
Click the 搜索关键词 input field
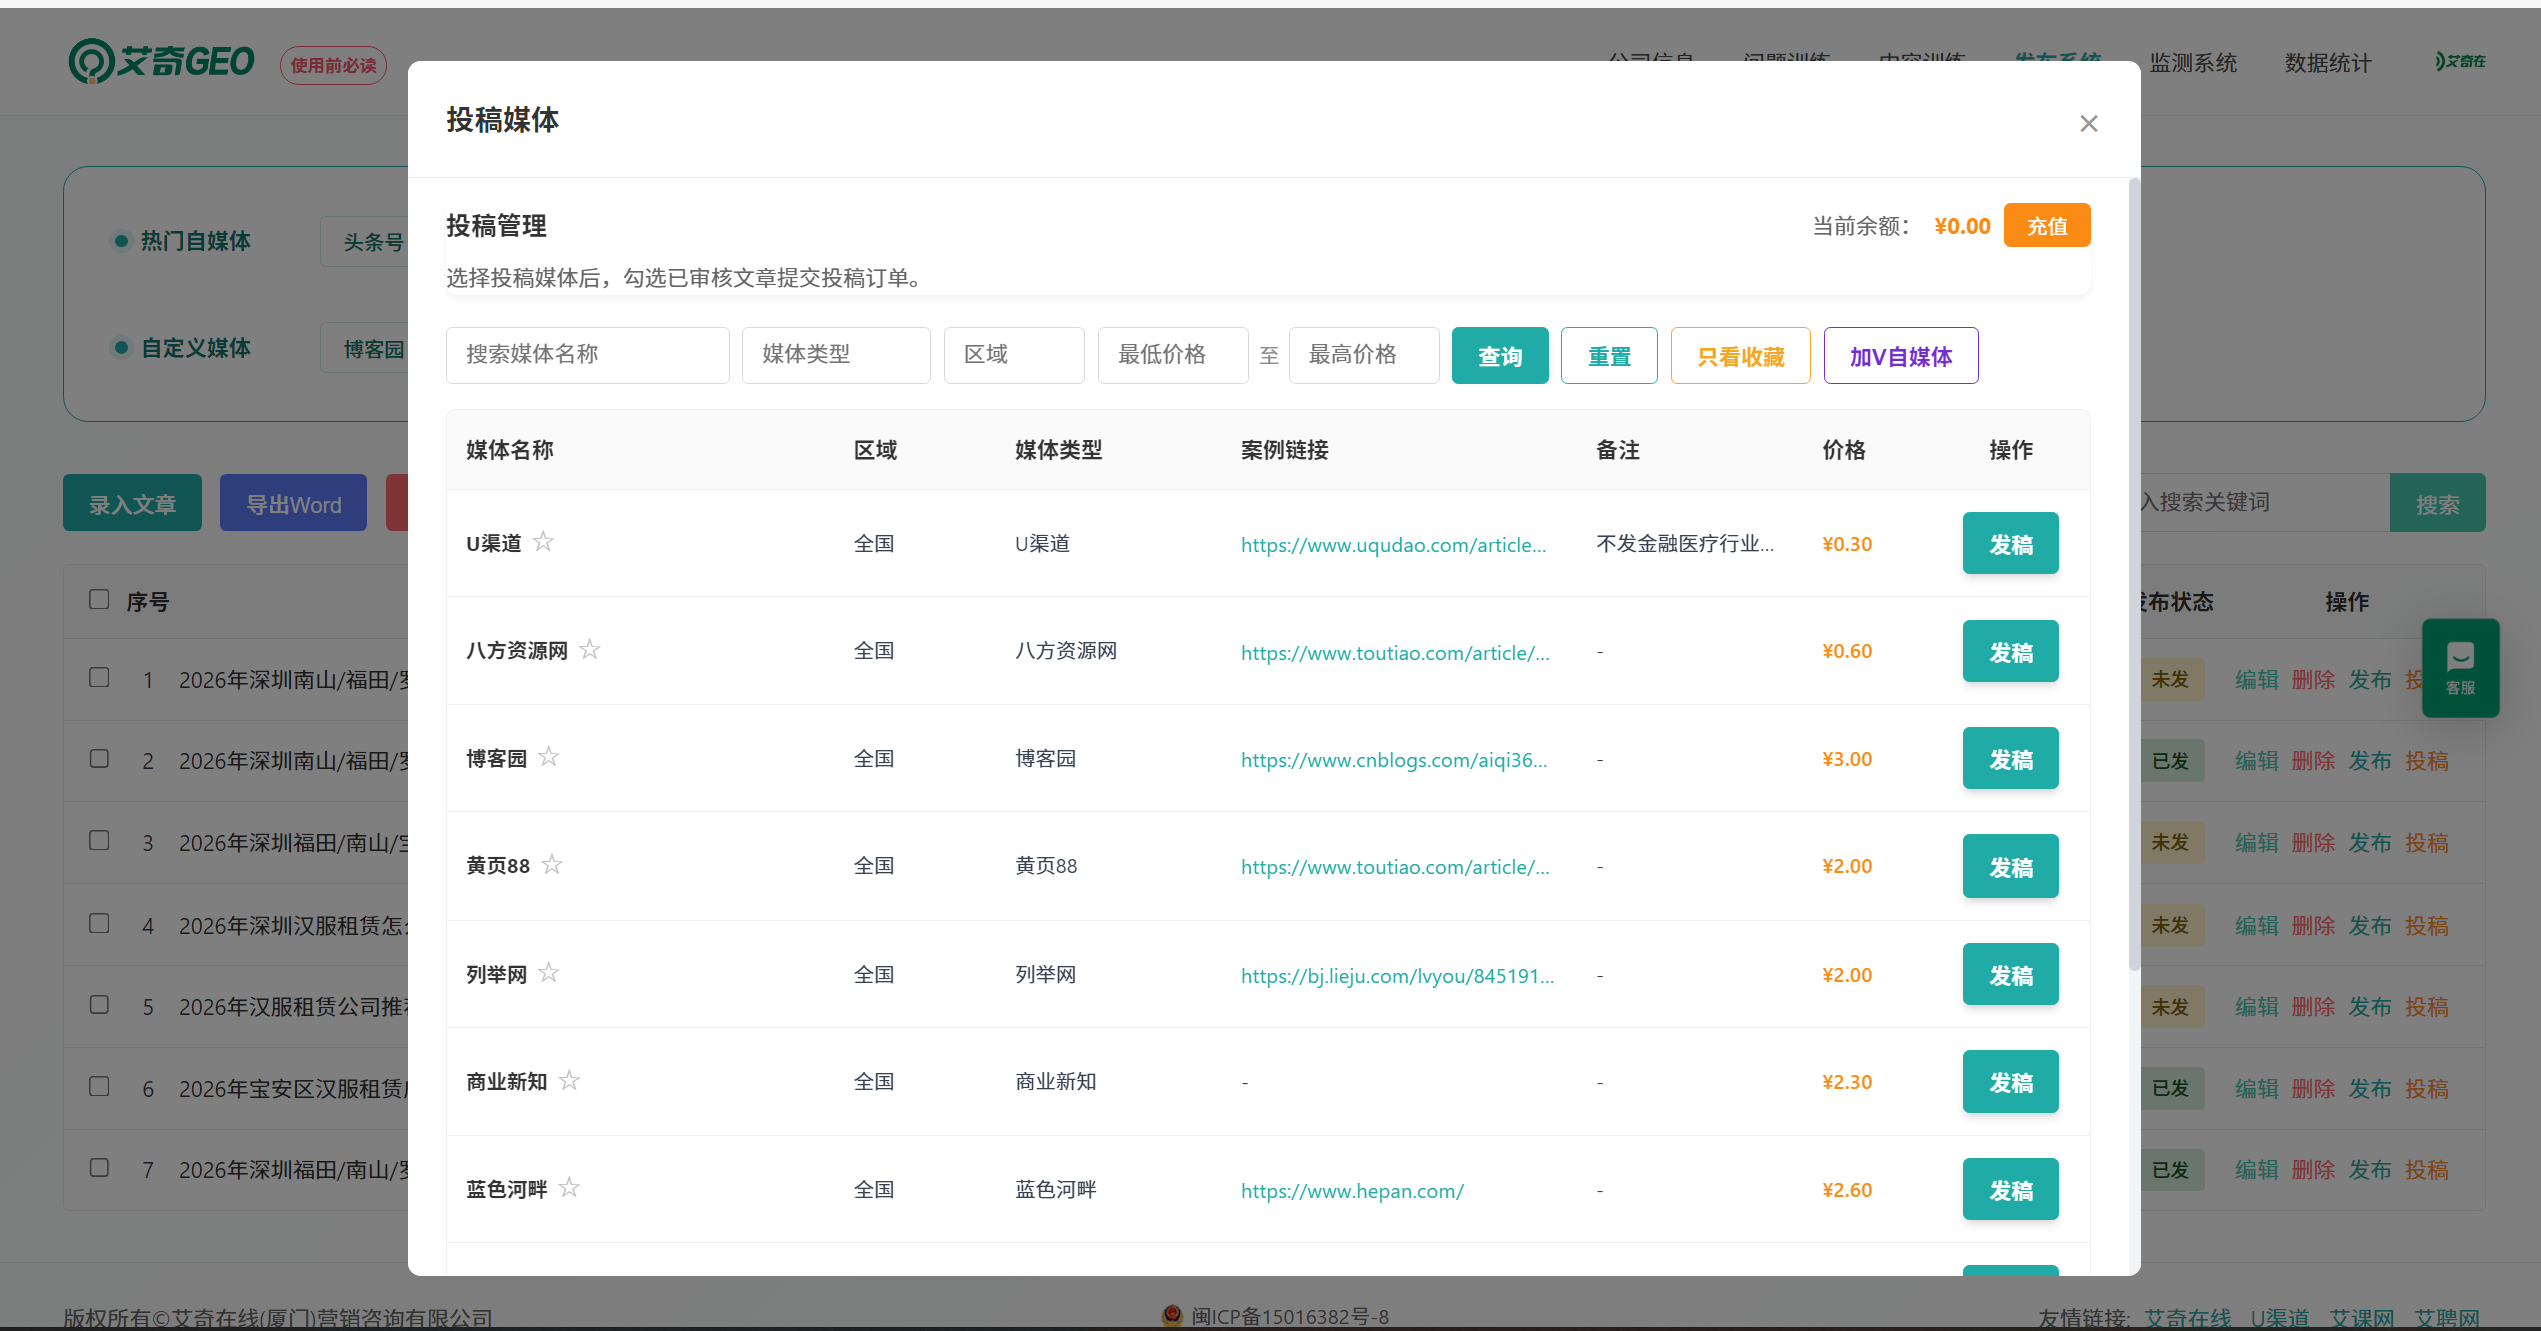click(x=2265, y=502)
